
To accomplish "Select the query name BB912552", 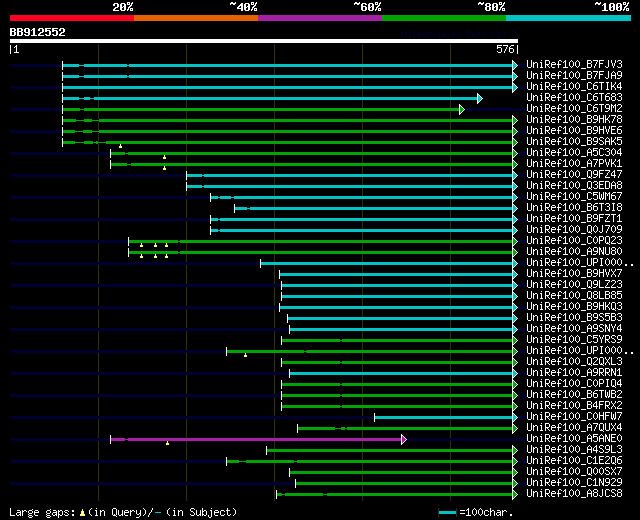I will (38, 32).
